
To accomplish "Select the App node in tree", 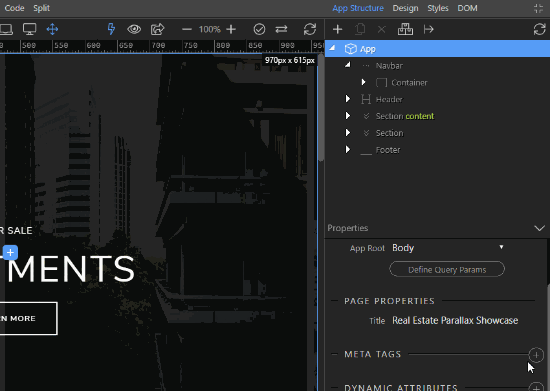I will pos(437,49).
